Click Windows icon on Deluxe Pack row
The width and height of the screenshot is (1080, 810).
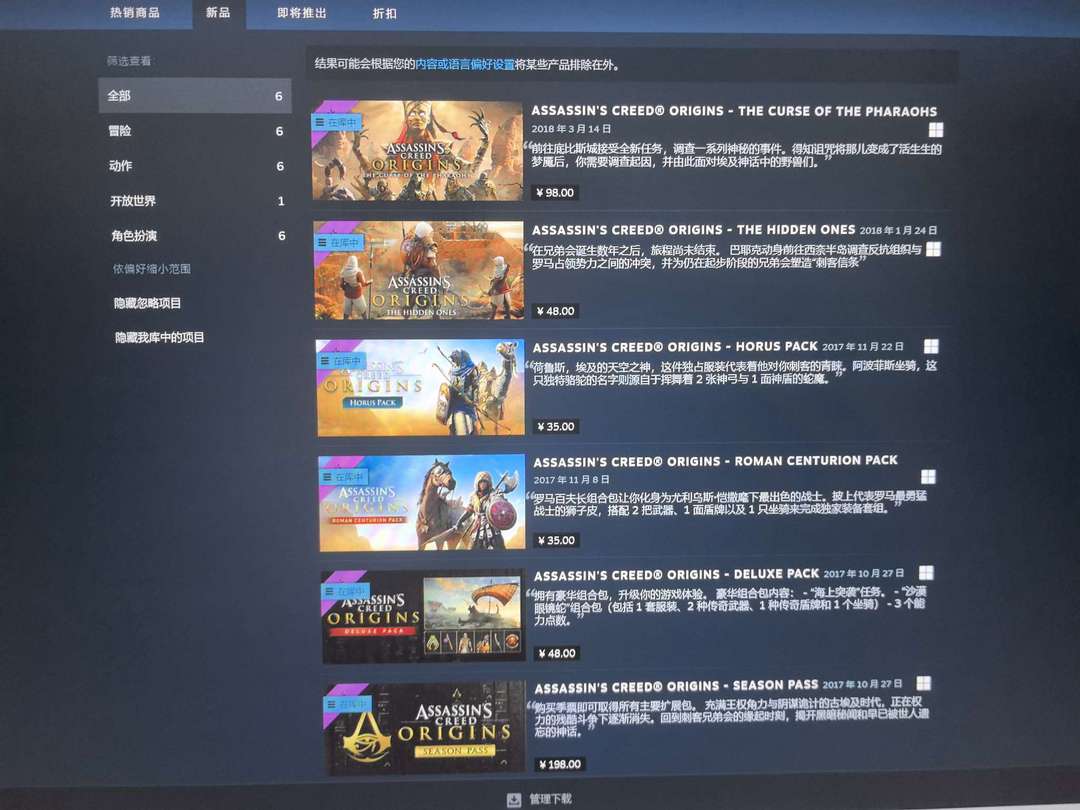926,573
